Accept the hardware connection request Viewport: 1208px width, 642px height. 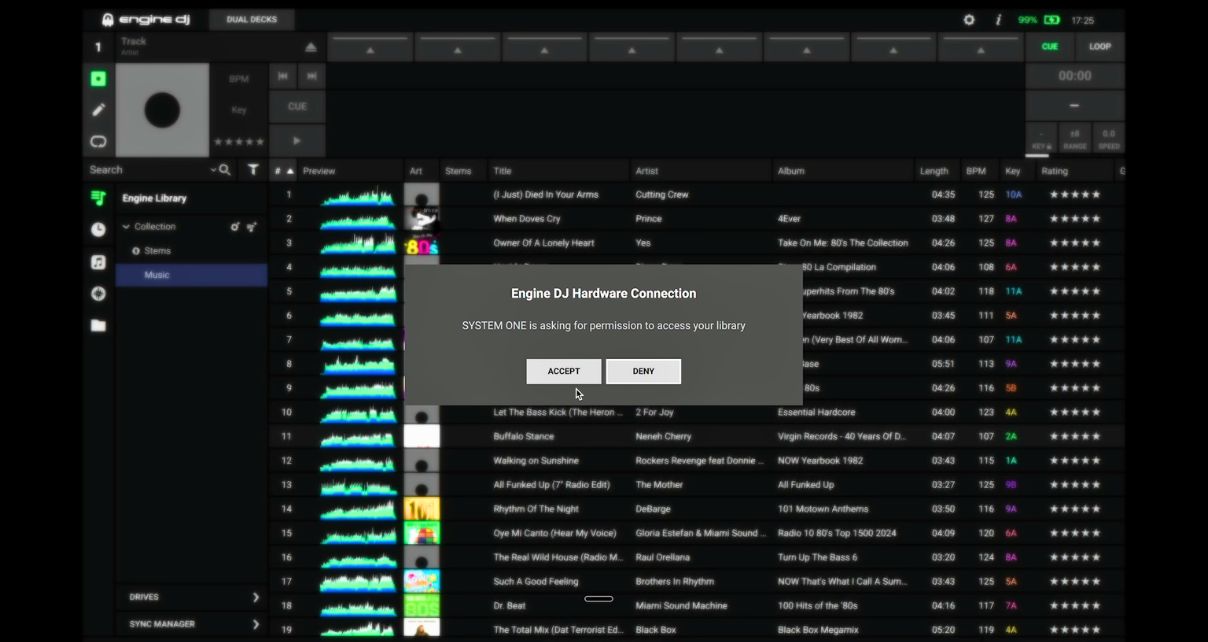(x=563, y=371)
